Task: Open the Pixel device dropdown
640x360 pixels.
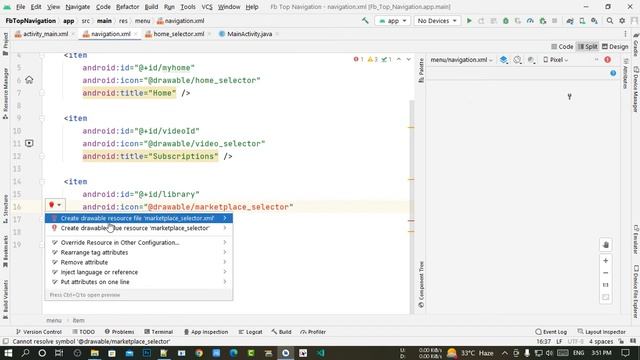Action: point(556,60)
